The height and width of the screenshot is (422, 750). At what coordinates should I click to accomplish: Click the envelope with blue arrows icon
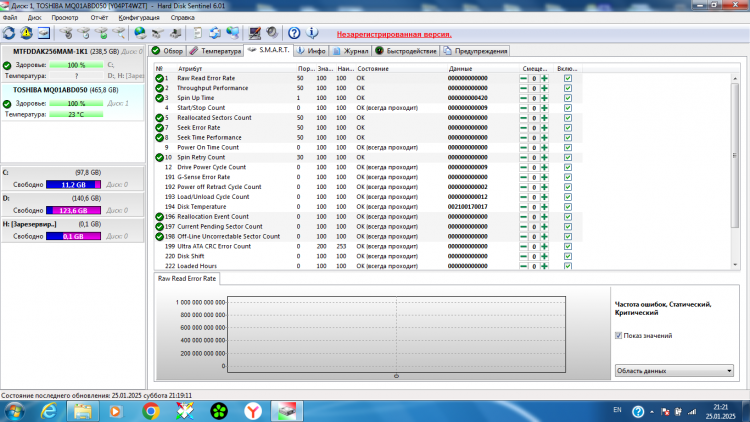215,33
